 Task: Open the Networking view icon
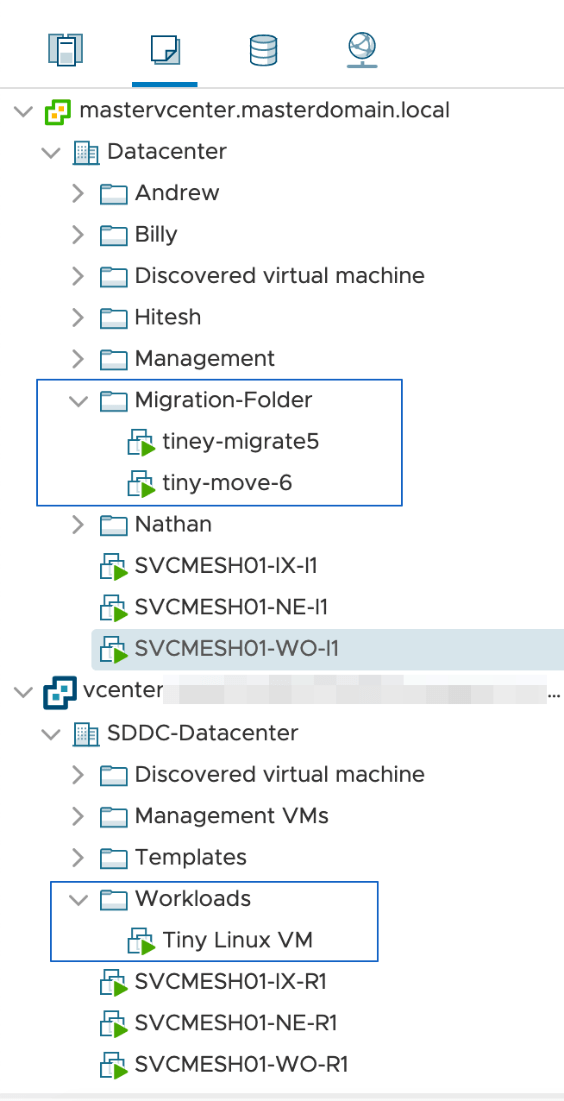coord(362,51)
